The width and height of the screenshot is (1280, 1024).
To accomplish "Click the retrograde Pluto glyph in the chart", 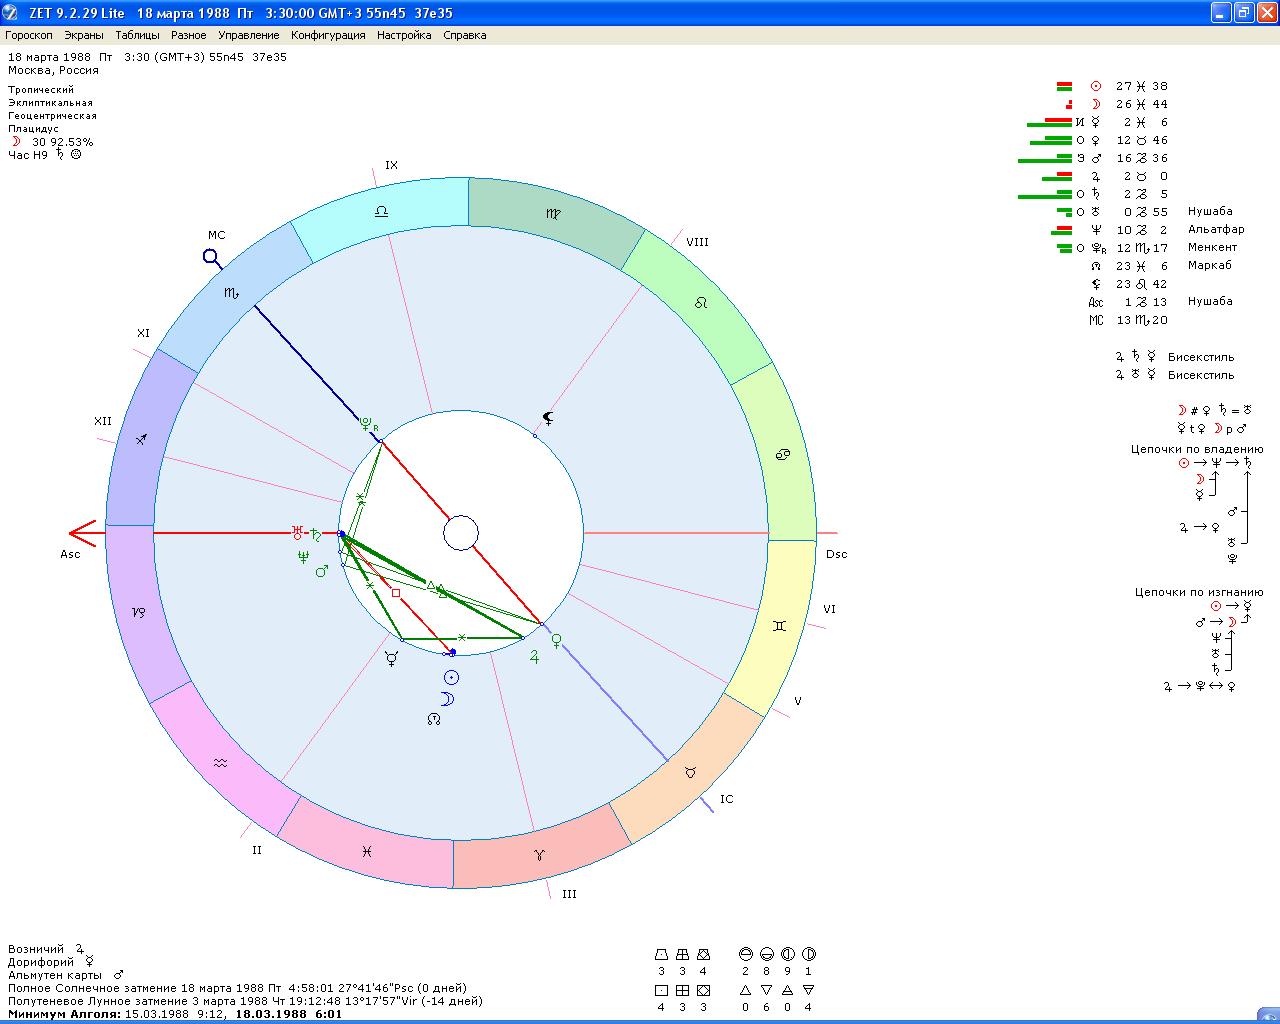I will click(x=367, y=424).
